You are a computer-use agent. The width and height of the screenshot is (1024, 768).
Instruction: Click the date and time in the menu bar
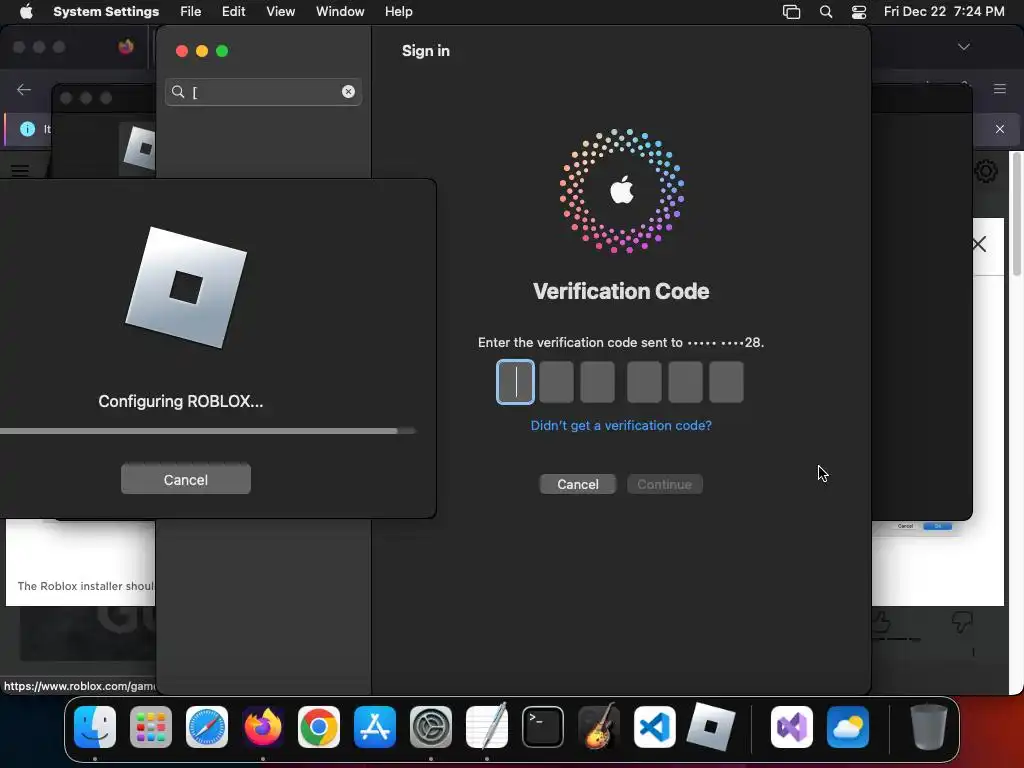944,12
